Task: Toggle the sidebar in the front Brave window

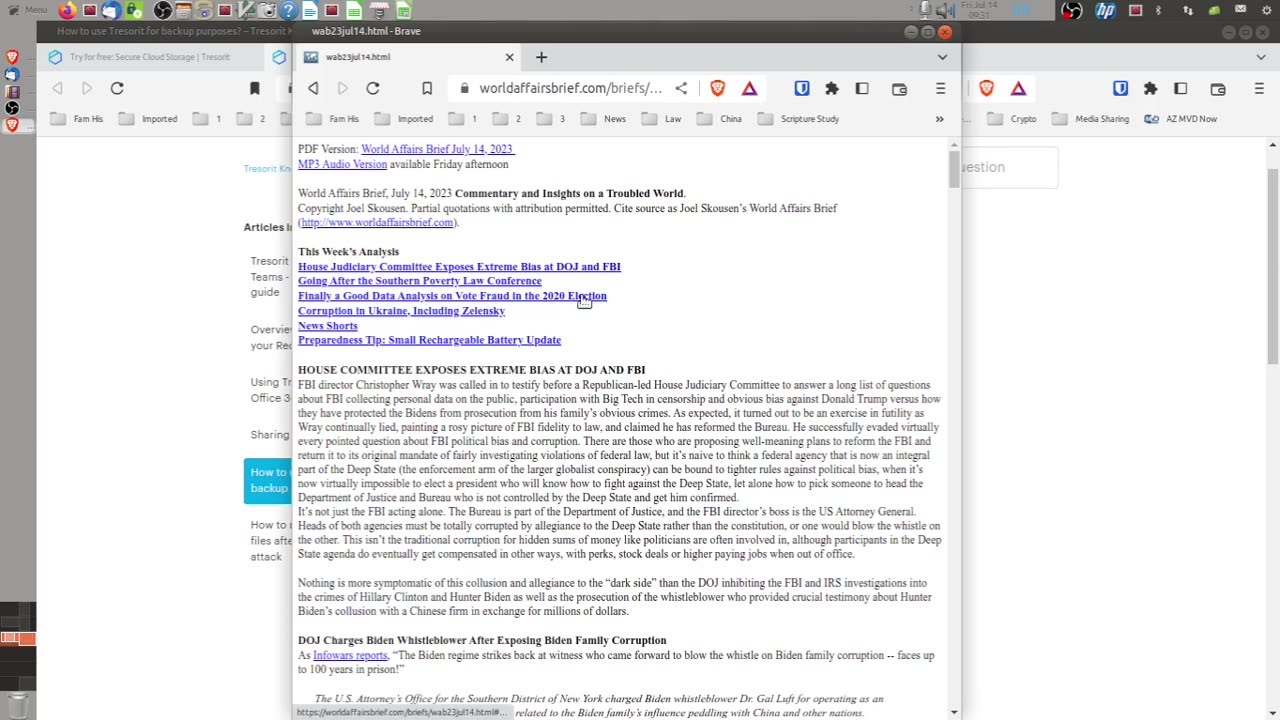Action: 862,89
